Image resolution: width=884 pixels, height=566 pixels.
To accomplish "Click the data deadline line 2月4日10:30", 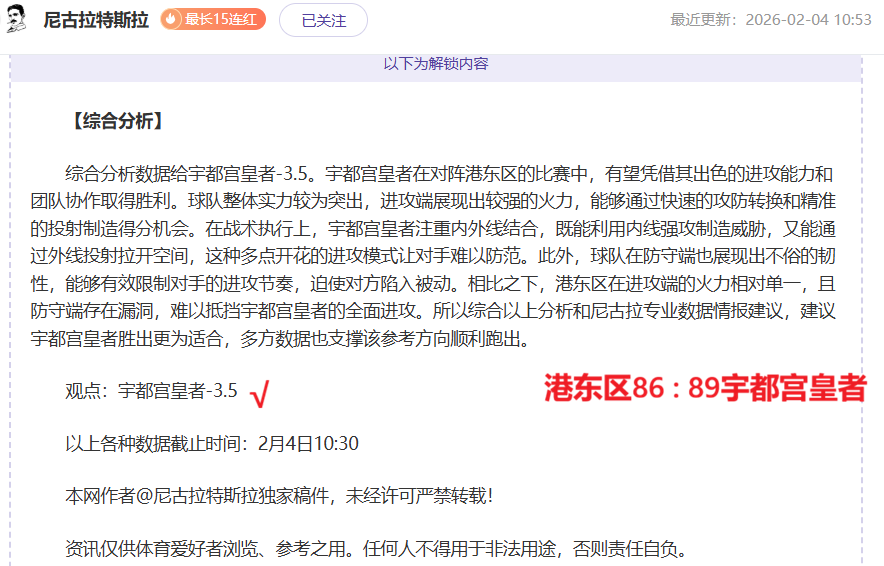I will pyautogui.click(x=212, y=443).
